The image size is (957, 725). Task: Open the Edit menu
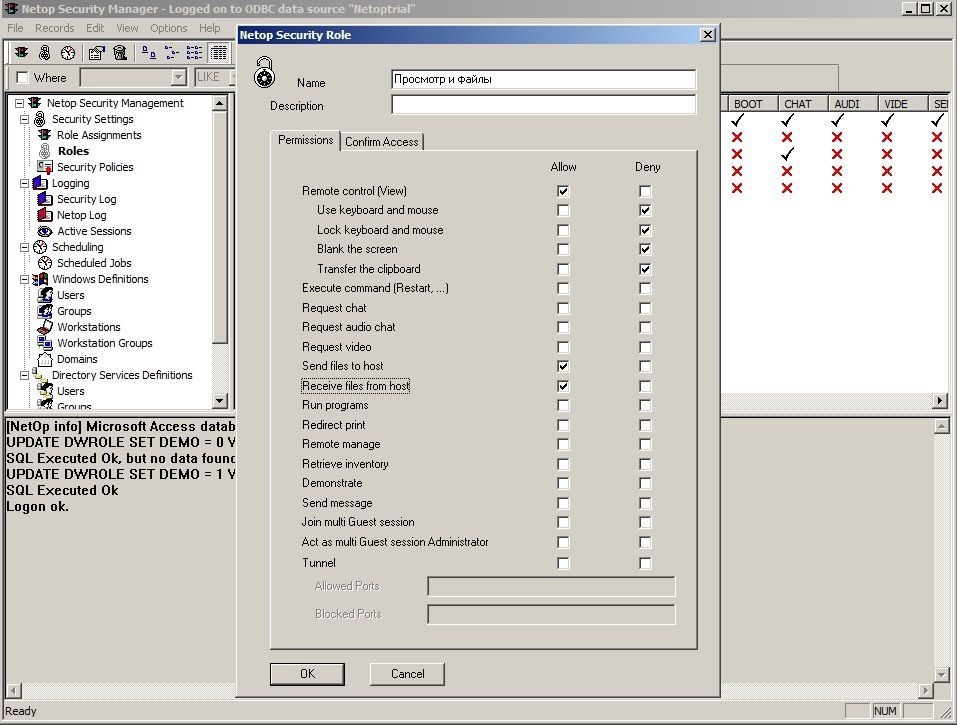click(x=95, y=28)
